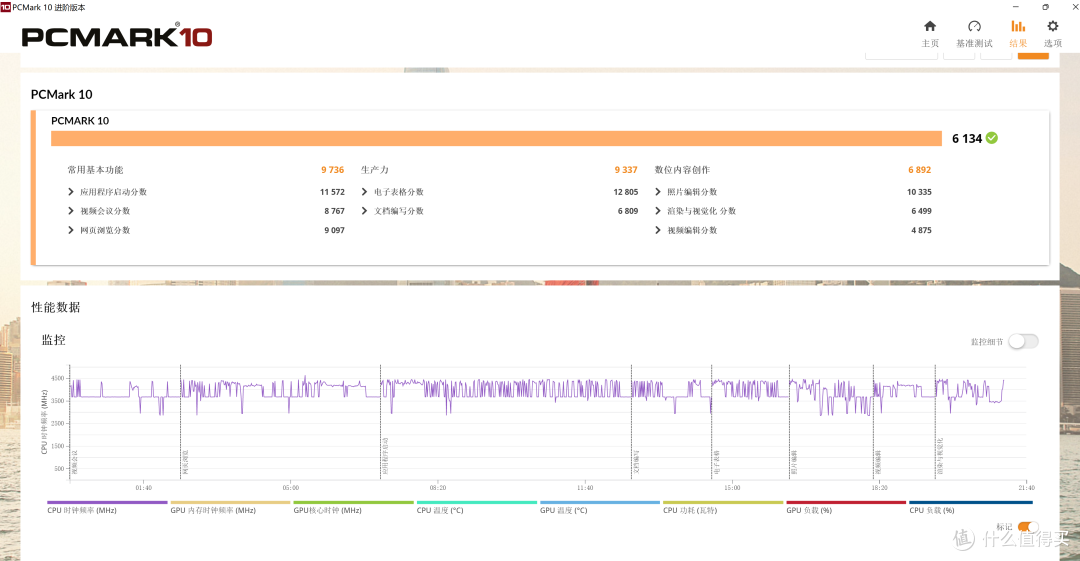Click the overall score 6 134
Viewport: 1080px width, 561px height.
click(x=967, y=139)
